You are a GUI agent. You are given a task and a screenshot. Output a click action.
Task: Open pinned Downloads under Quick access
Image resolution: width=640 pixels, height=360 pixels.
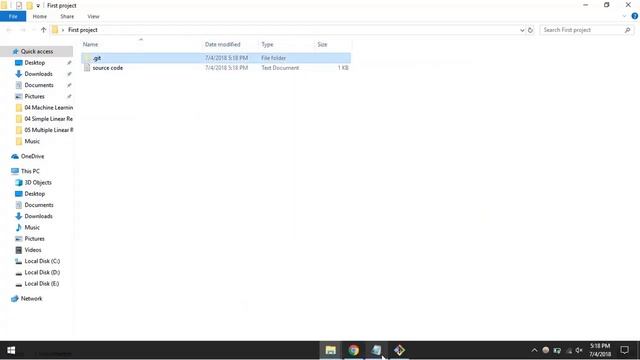[x=38, y=74]
